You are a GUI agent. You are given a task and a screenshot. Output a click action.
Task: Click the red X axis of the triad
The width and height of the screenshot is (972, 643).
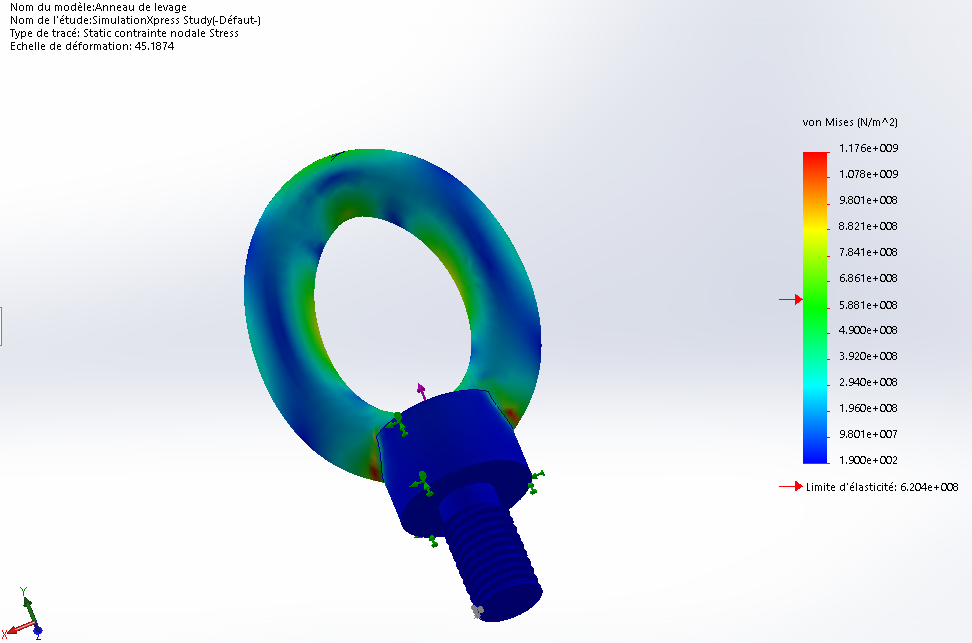coord(17,629)
